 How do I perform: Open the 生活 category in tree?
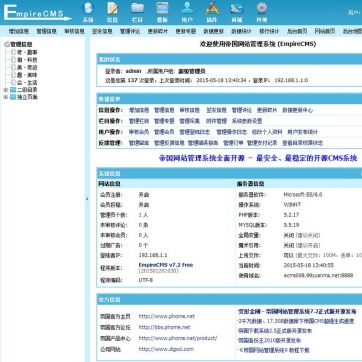pos(27,82)
